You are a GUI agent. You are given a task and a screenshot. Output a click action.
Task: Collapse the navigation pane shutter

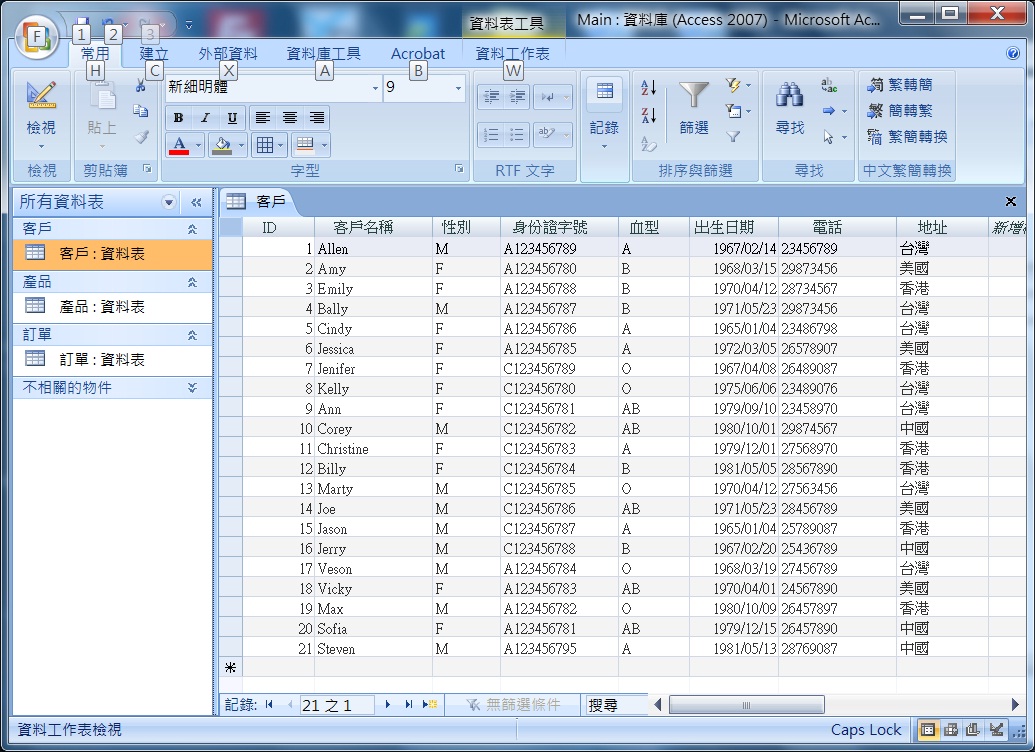click(x=196, y=202)
